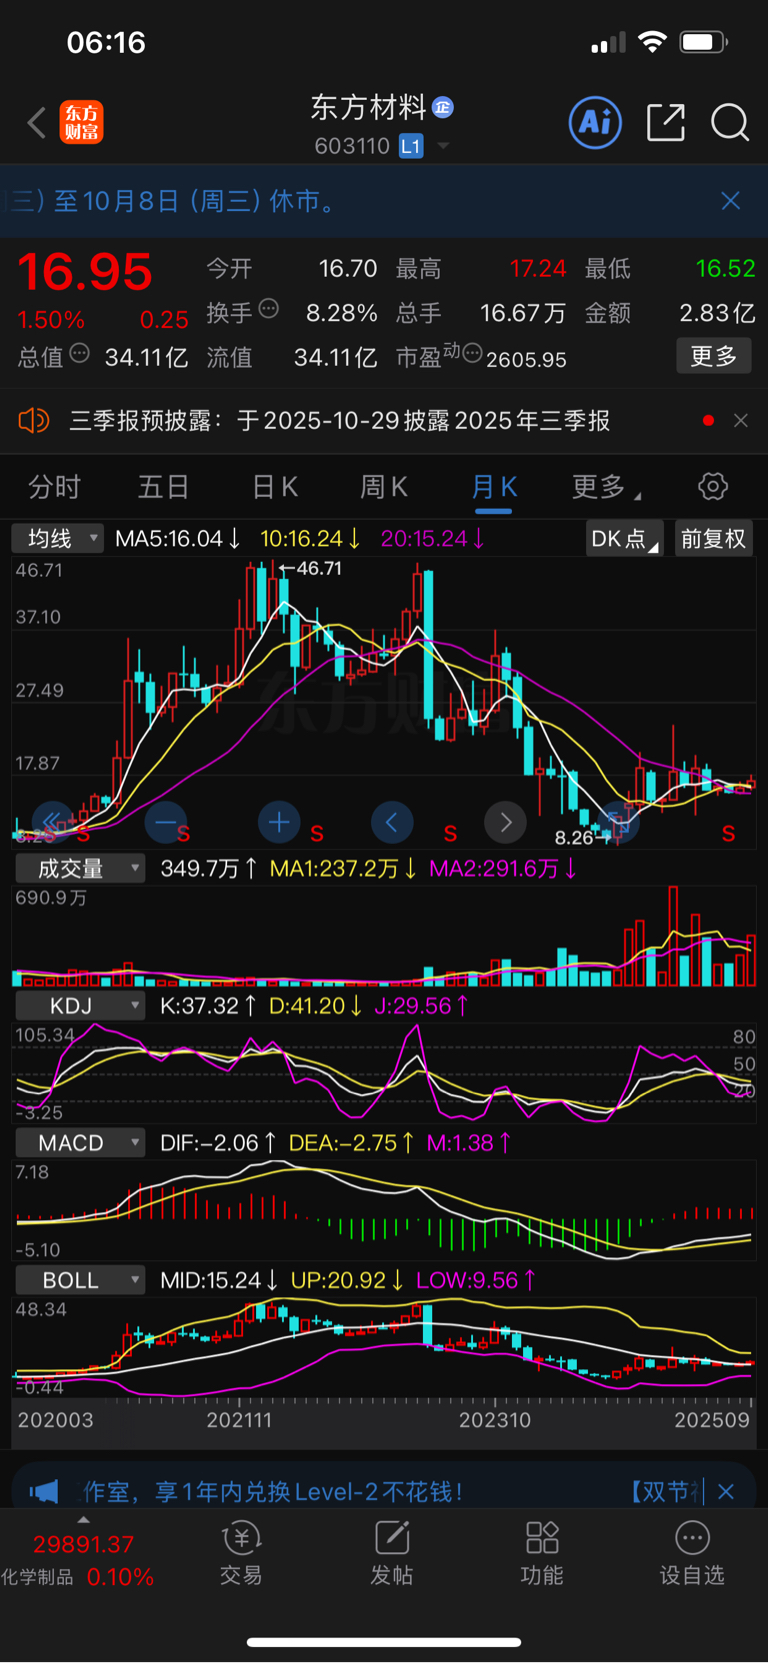Tap the 16.95 current price

[x=85, y=272]
